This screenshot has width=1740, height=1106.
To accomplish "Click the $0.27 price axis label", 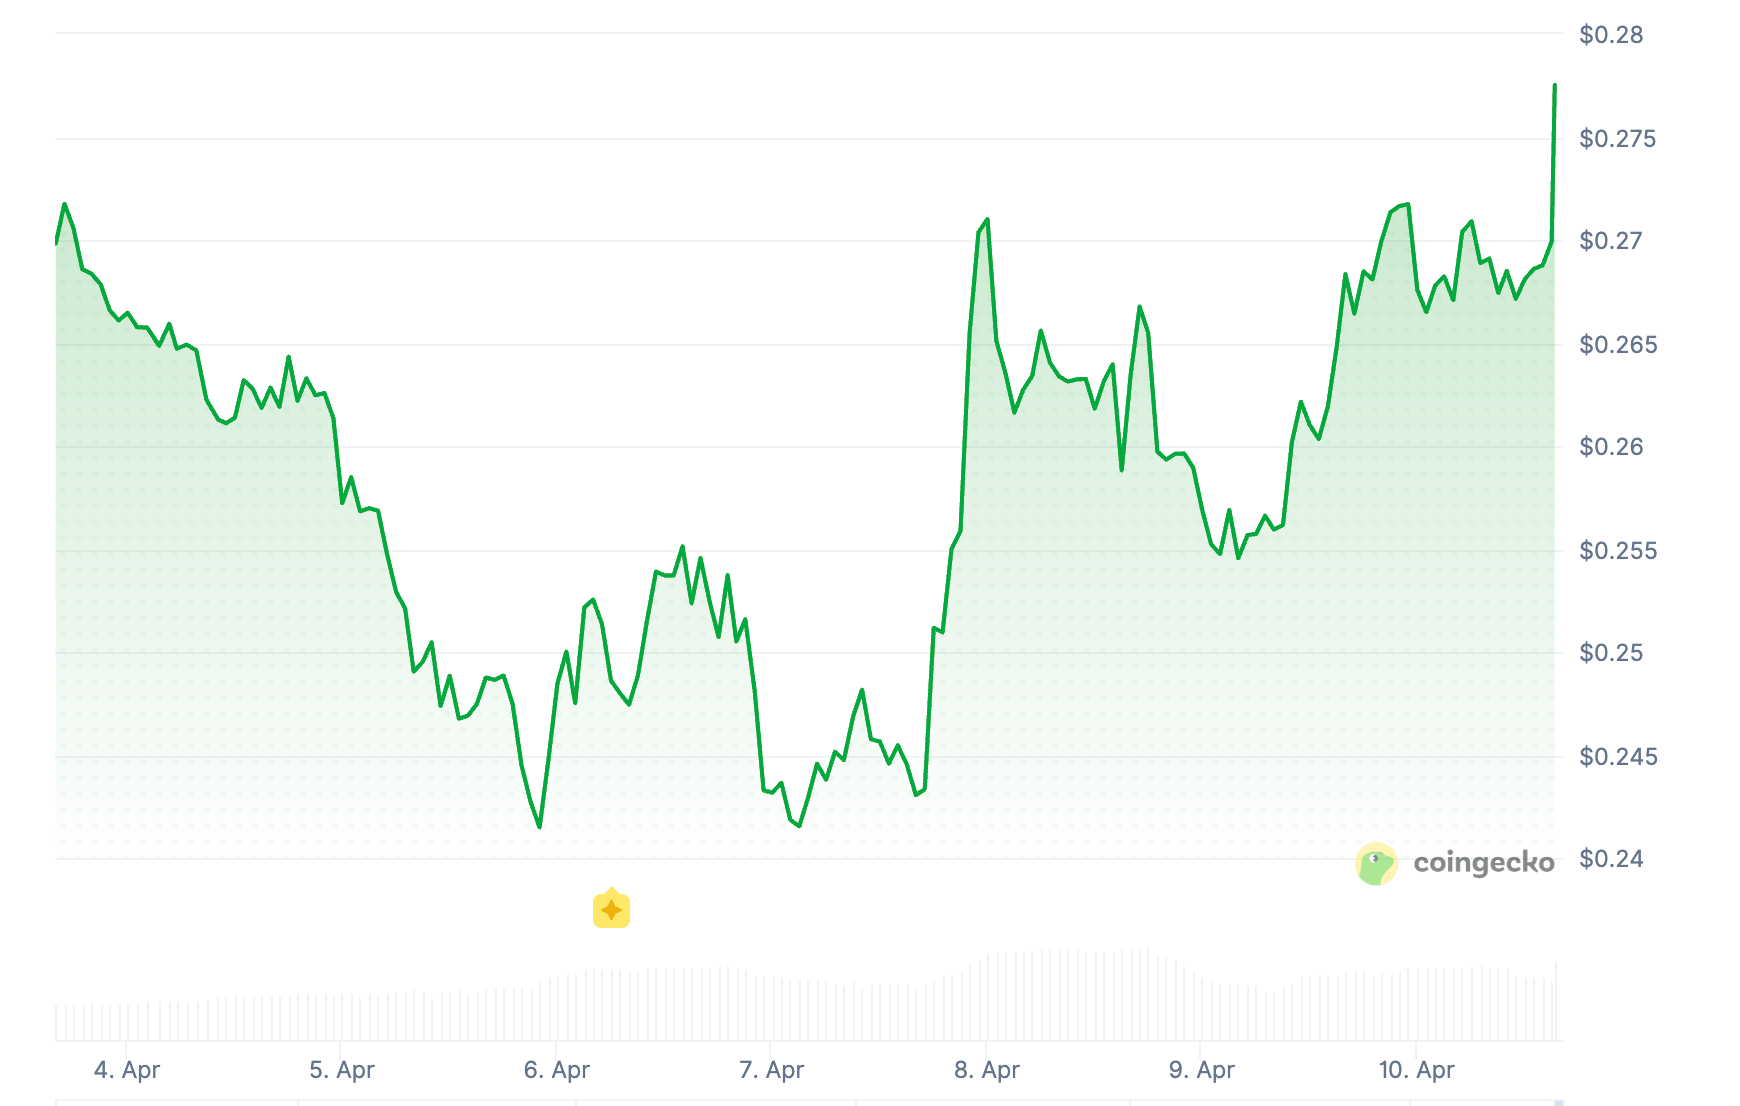I will point(1611,241).
